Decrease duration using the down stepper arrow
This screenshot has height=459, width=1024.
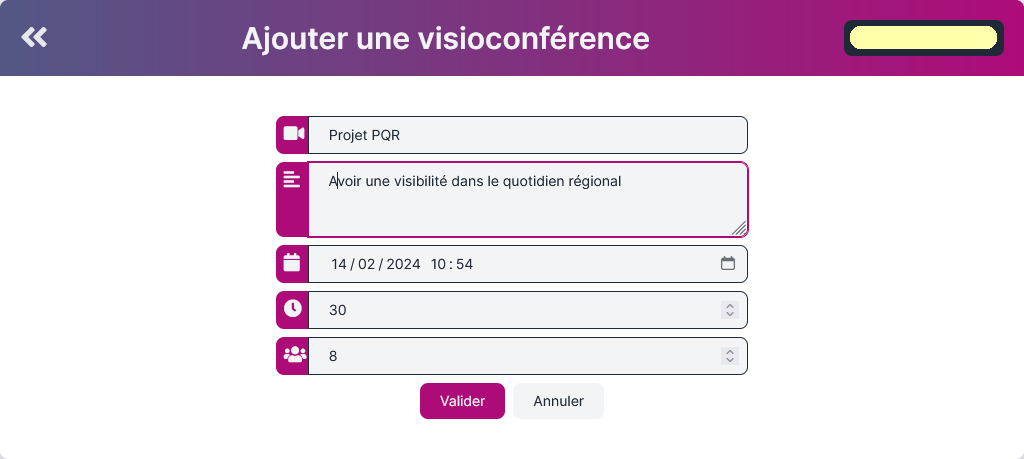[729, 314]
